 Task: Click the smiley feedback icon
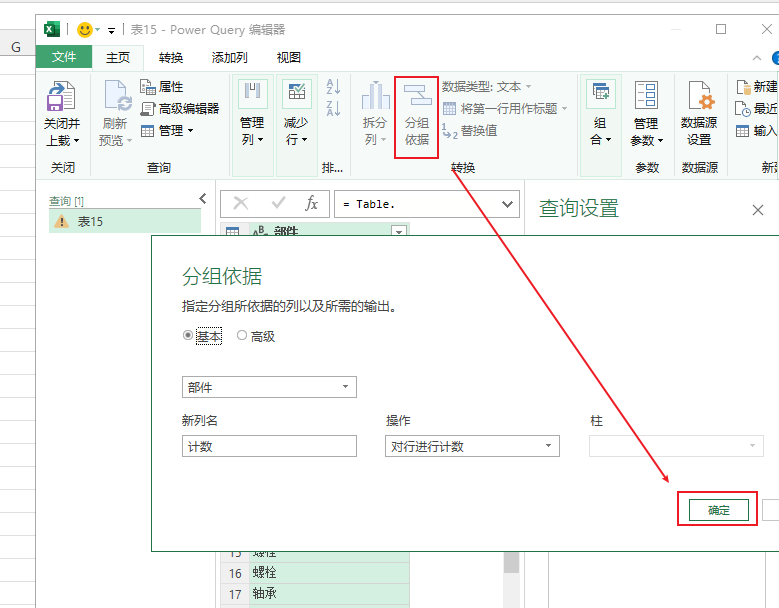click(85, 30)
